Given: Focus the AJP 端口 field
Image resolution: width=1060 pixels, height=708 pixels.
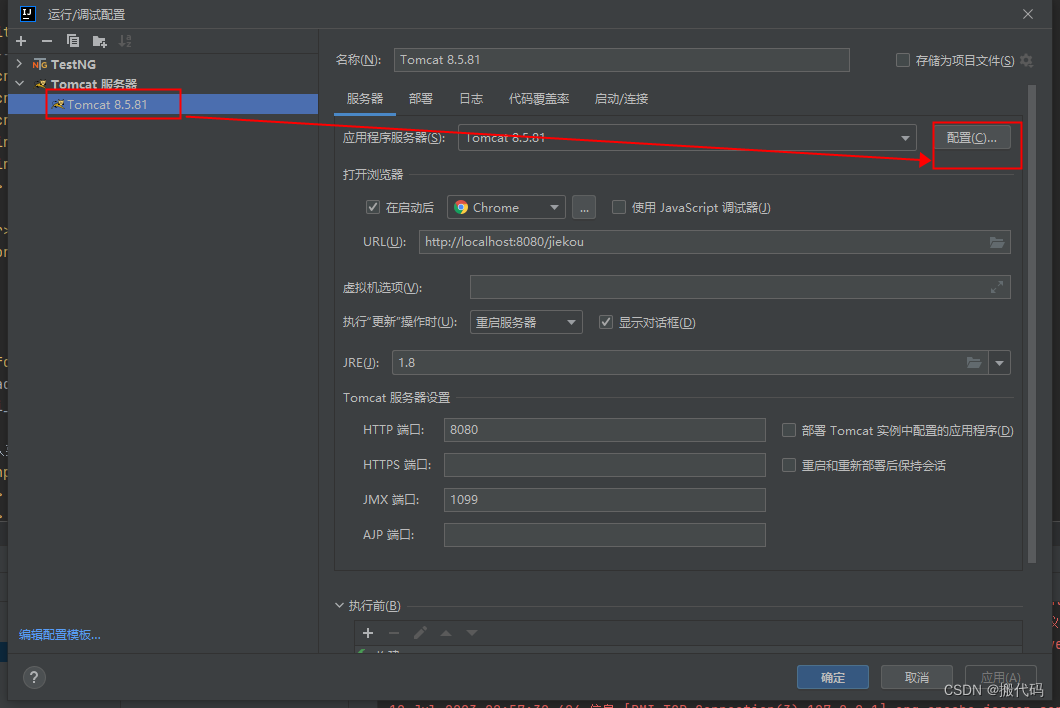Looking at the screenshot, I should pos(604,535).
